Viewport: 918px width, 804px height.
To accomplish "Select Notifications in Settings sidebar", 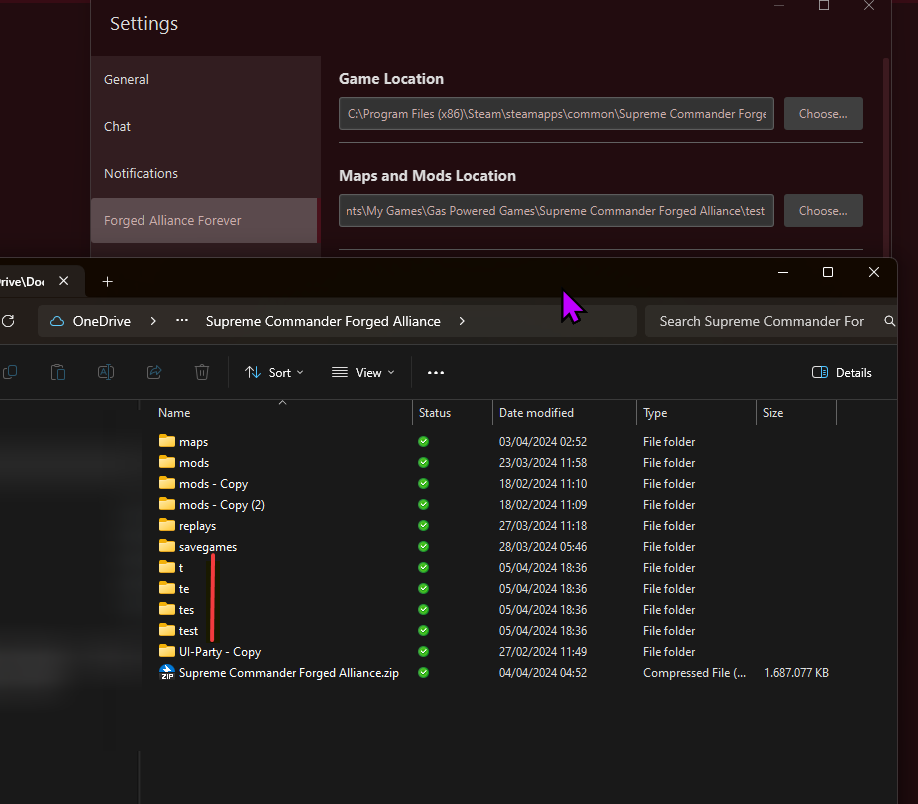I will tap(204, 173).
